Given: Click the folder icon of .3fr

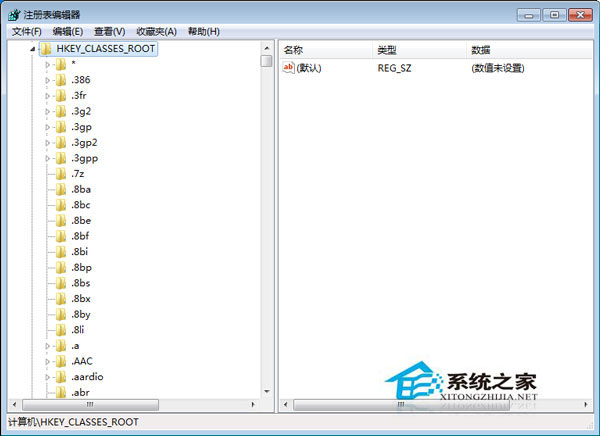Looking at the screenshot, I should [61, 96].
